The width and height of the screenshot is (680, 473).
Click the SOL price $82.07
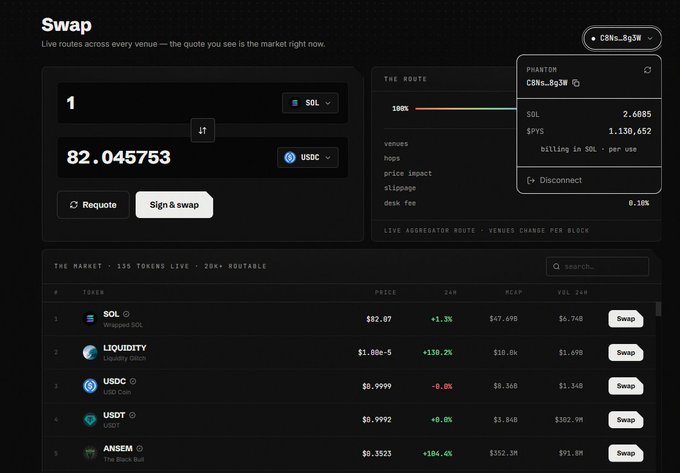coord(379,319)
